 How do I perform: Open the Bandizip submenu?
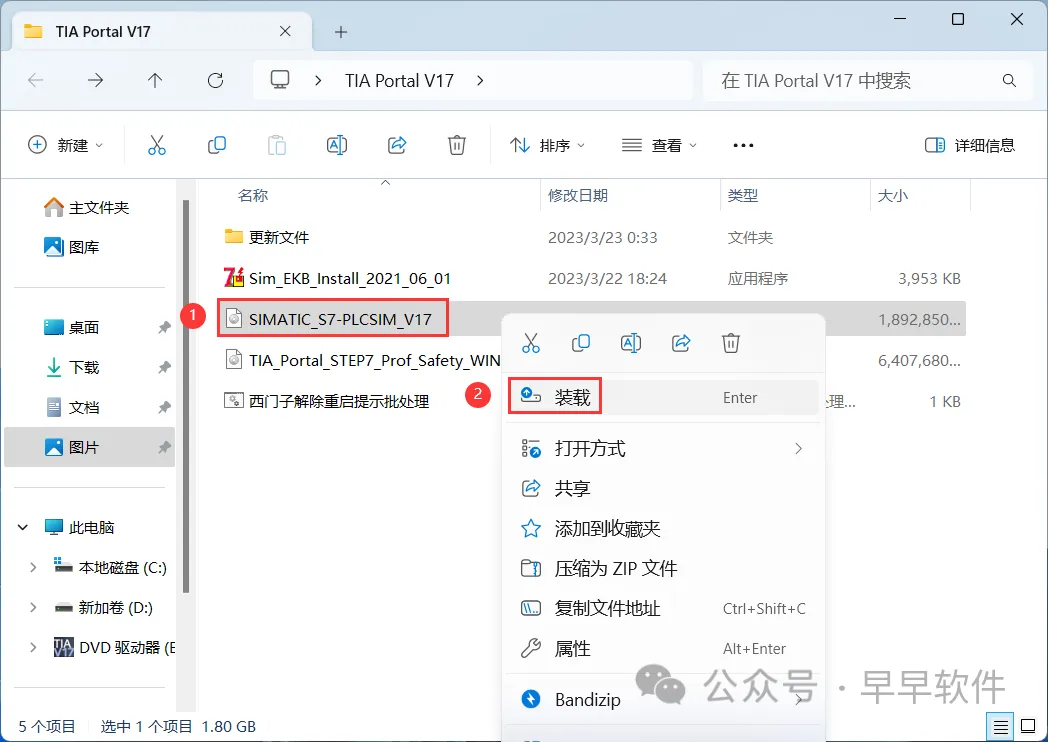[662, 700]
